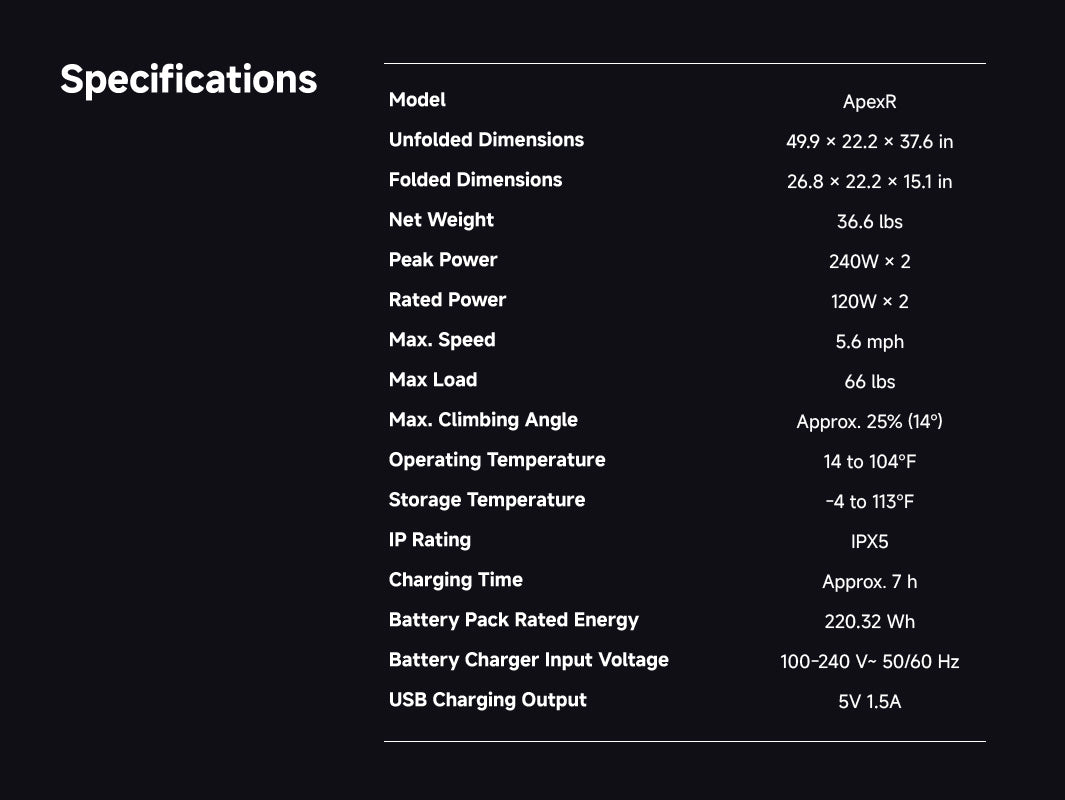This screenshot has width=1065, height=800.
Task: Click the Rated Power label
Action: (x=447, y=300)
